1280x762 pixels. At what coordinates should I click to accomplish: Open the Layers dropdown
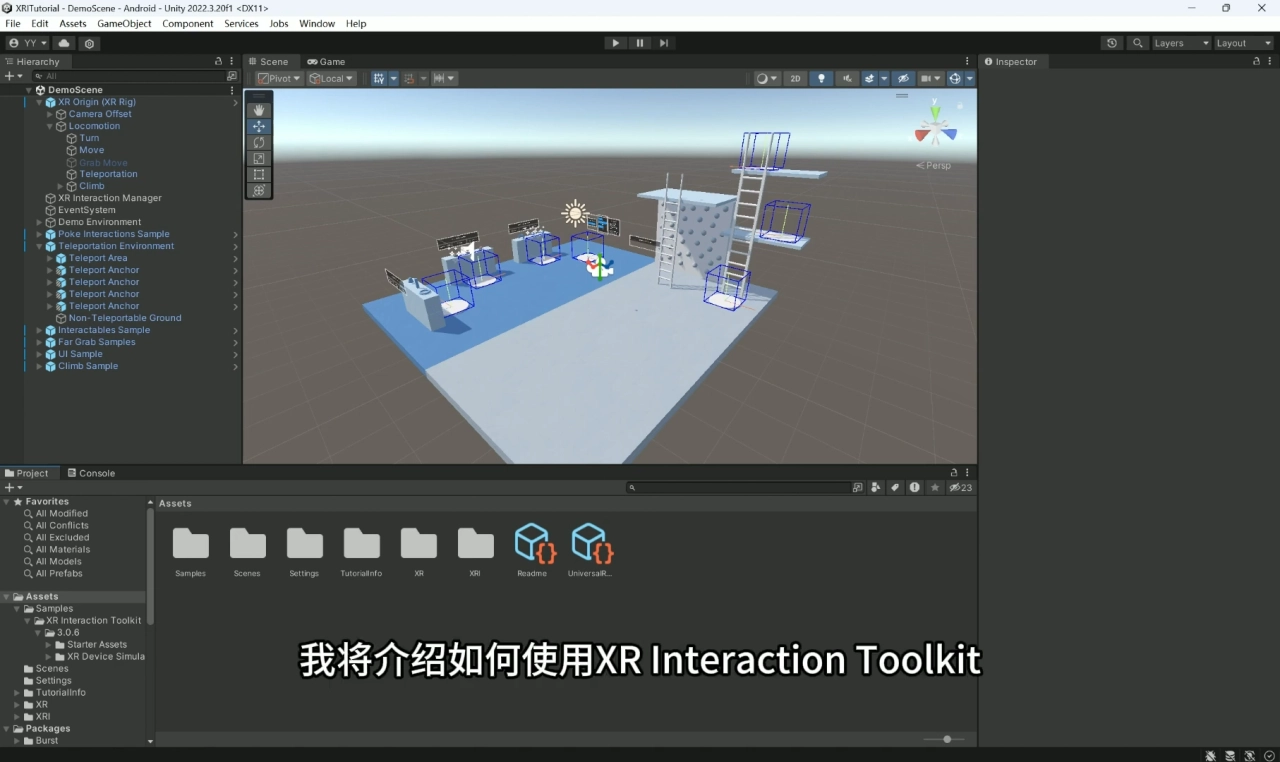click(x=1181, y=43)
